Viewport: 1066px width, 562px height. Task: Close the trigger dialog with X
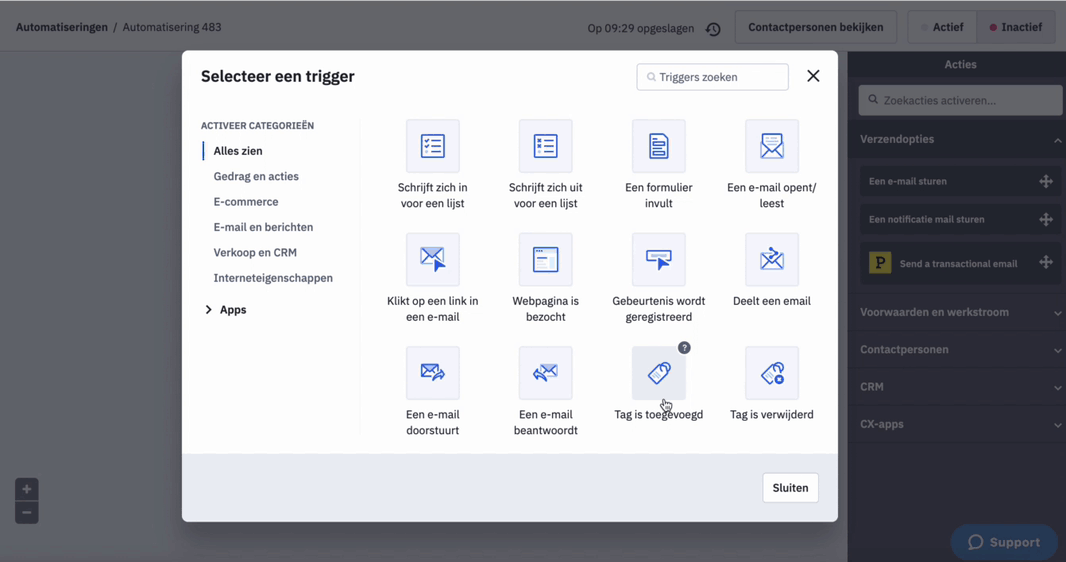pyautogui.click(x=813, y=76)
